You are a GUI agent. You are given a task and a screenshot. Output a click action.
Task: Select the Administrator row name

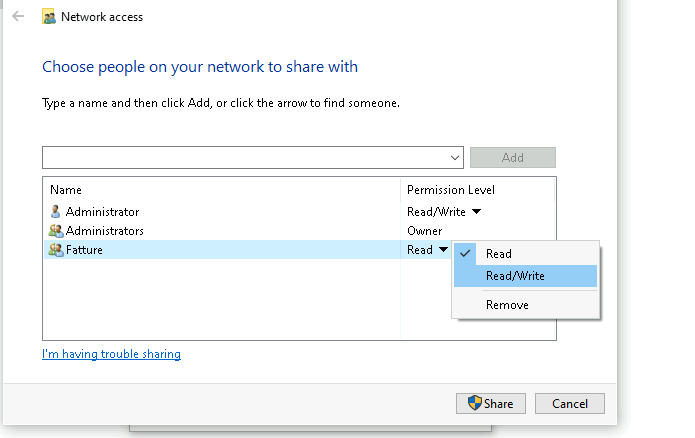102,211
